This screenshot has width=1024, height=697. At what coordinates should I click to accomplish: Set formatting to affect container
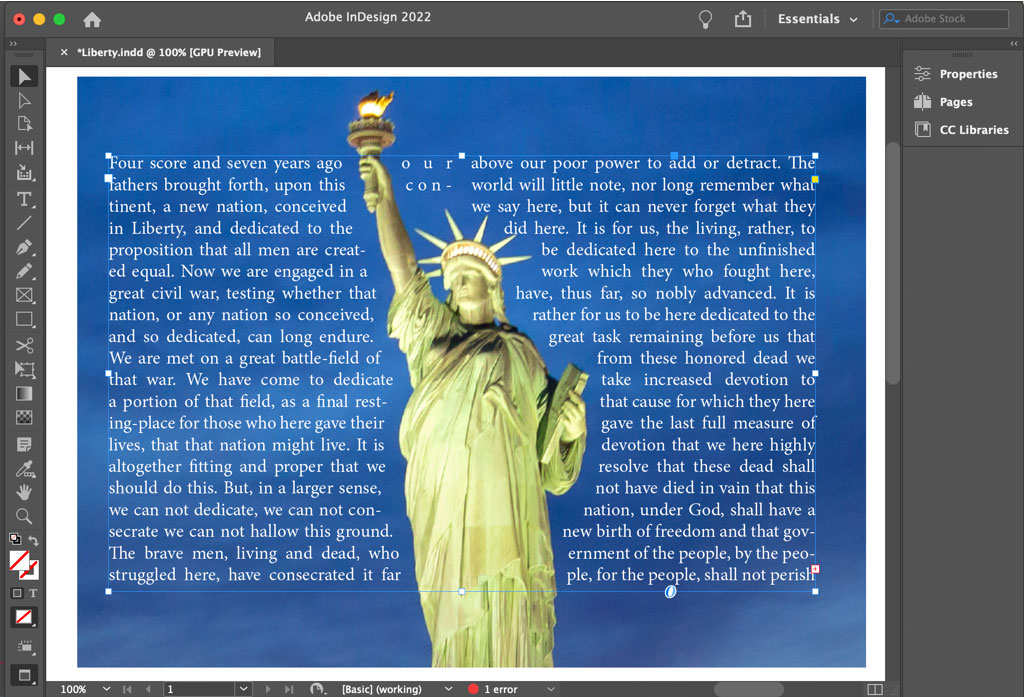17,593
